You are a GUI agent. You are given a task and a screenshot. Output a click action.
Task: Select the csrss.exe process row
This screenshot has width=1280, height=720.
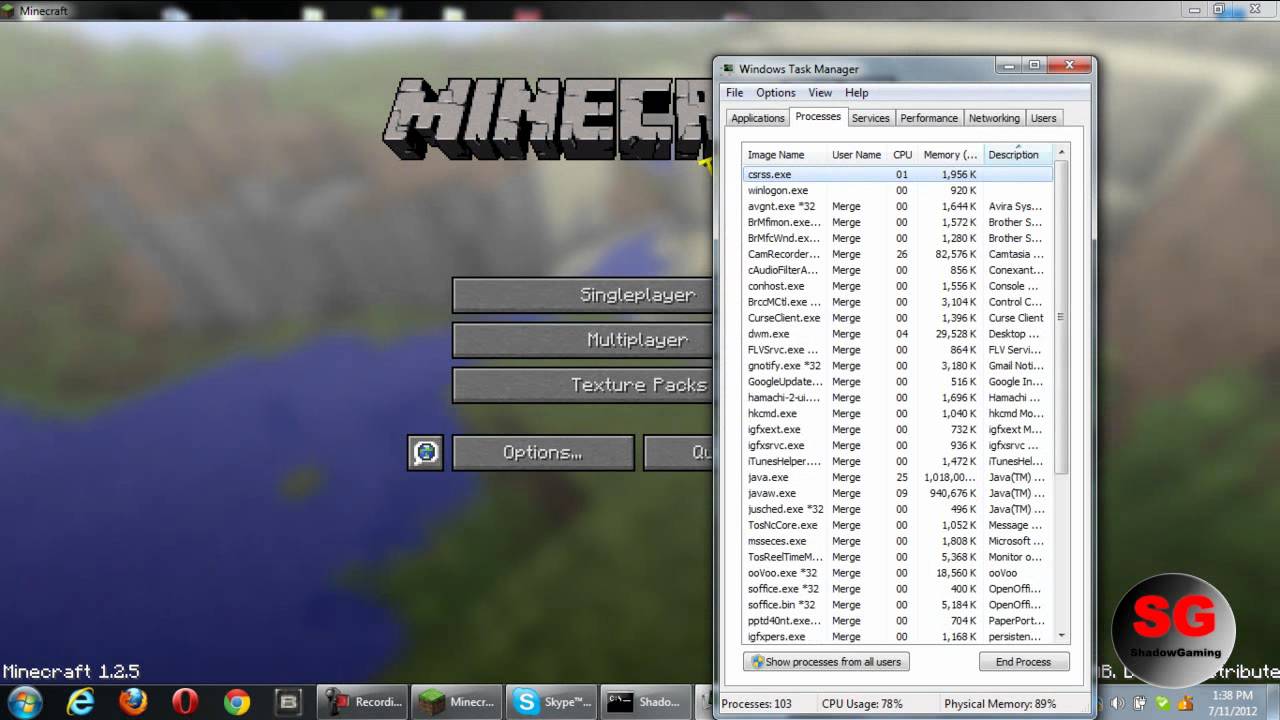(898, 174)
